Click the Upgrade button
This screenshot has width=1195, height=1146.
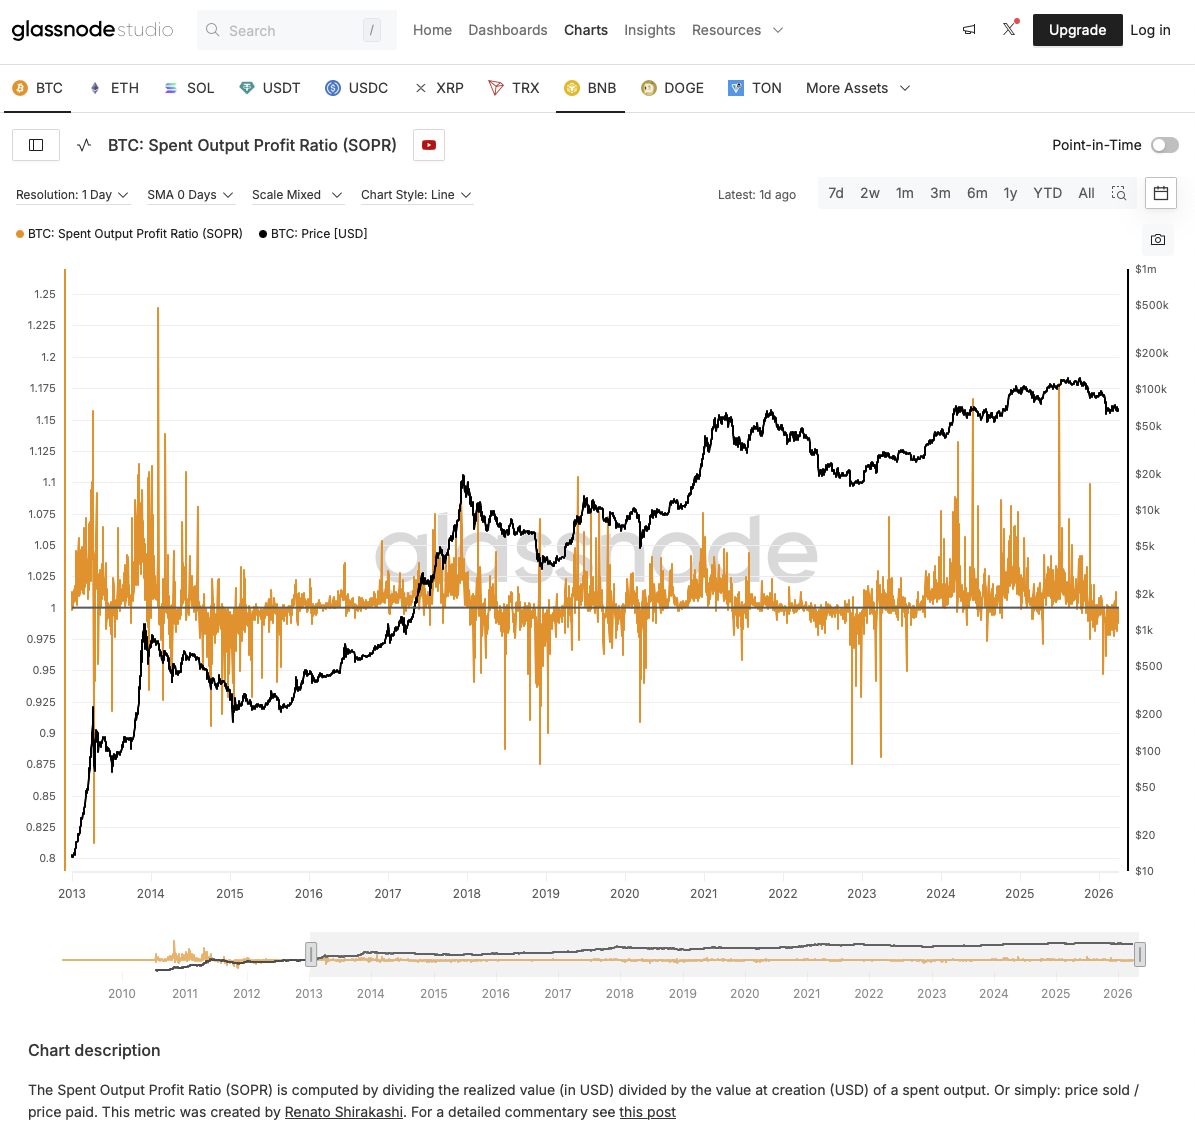1077,30
